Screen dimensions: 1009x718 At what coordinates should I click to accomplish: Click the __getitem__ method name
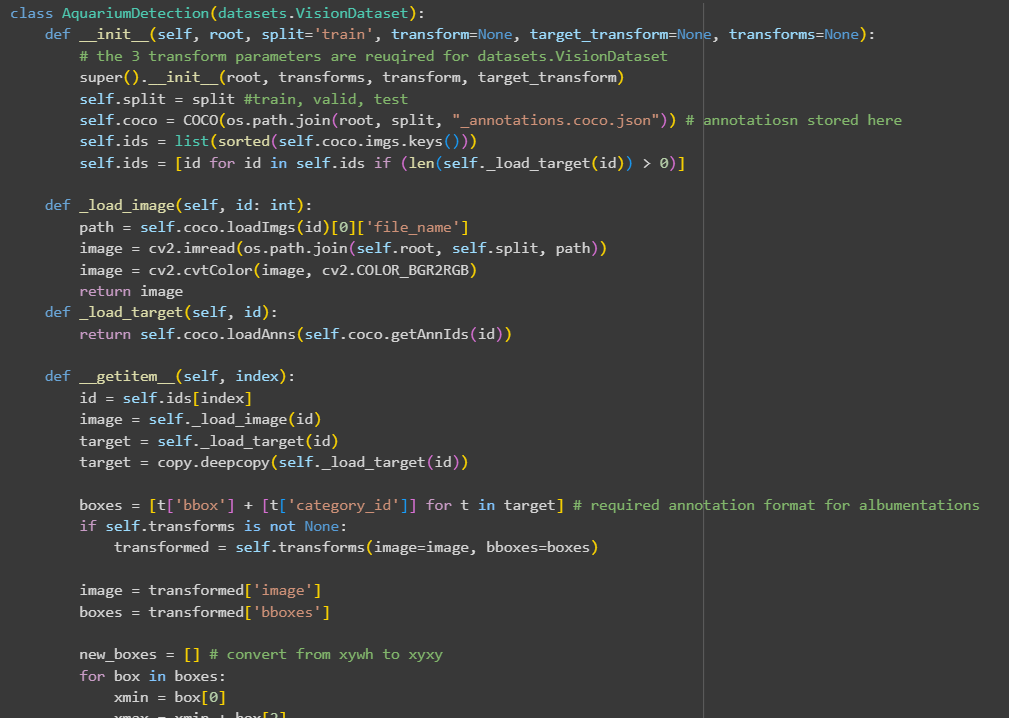click(127, 376)
